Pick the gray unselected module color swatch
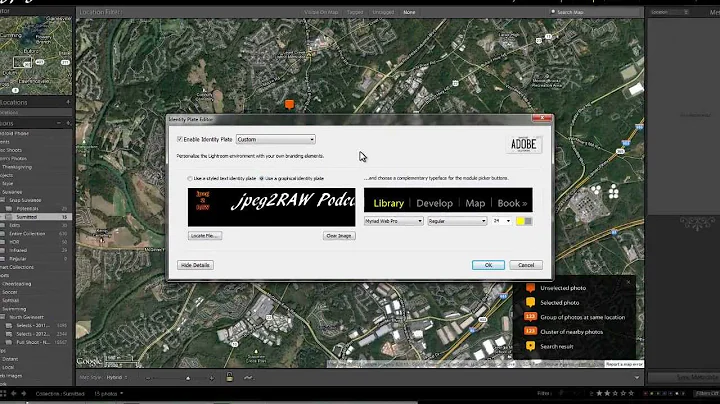 (528, 221)
